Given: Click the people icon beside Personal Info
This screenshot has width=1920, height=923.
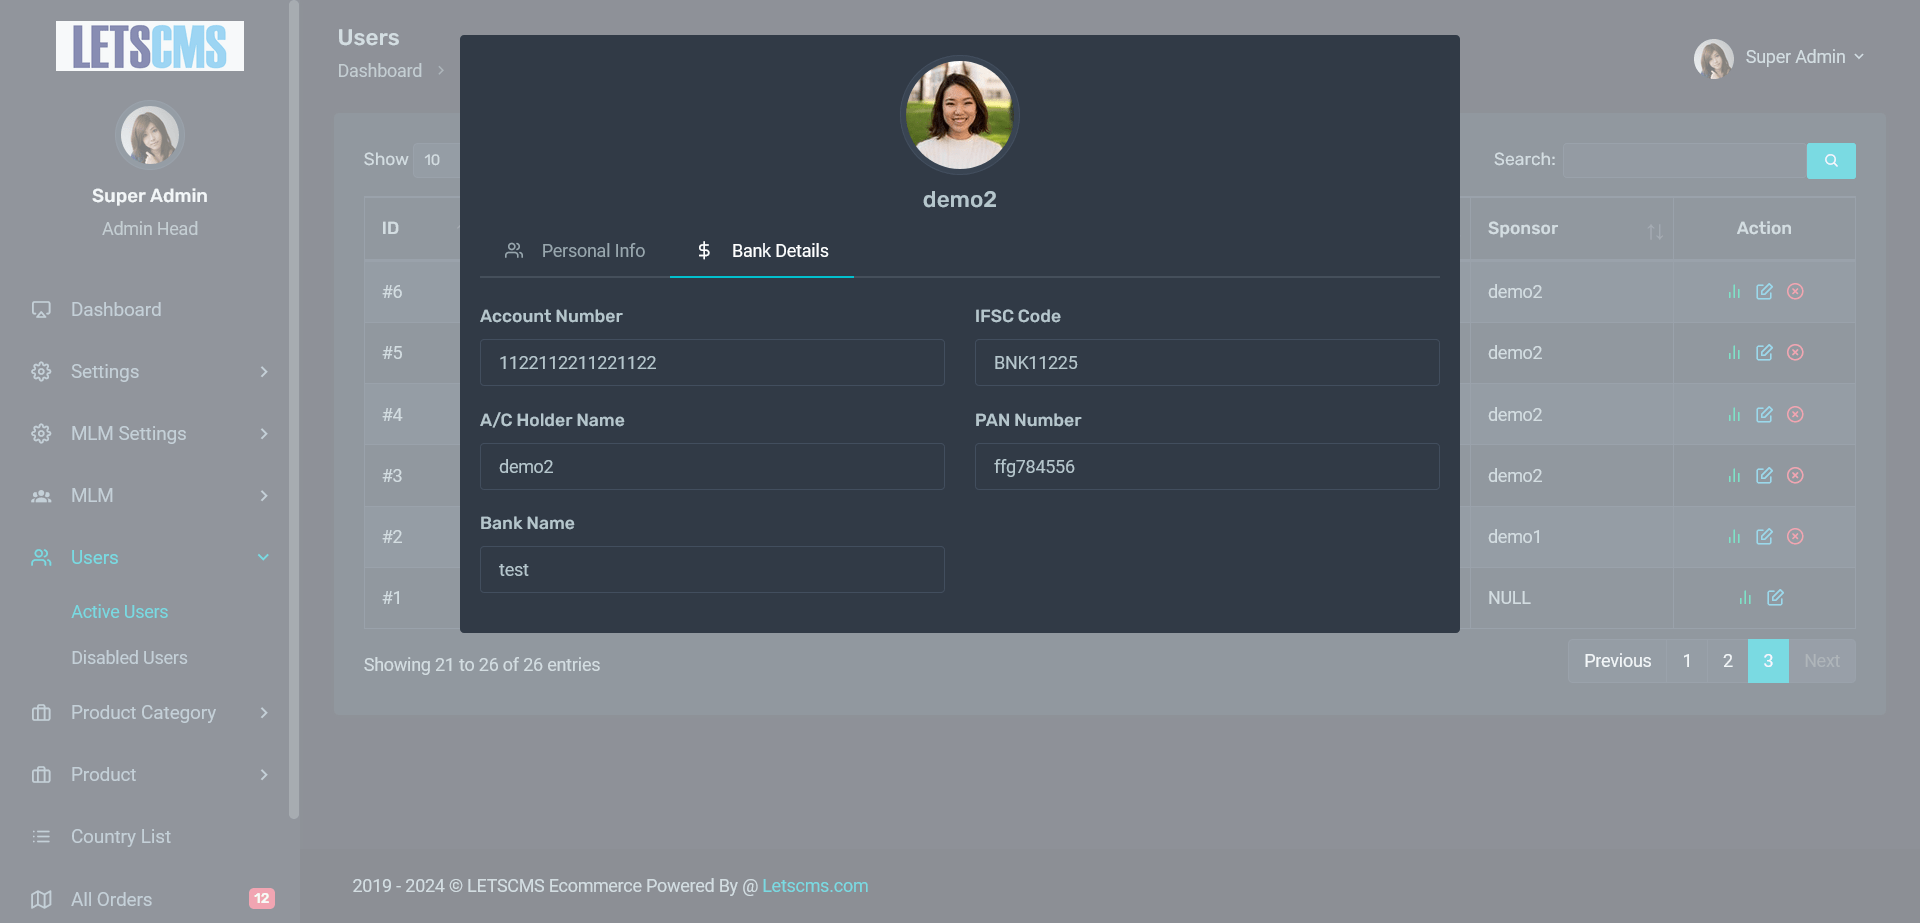Looking at the screenshot, I should tap(514, 251).
